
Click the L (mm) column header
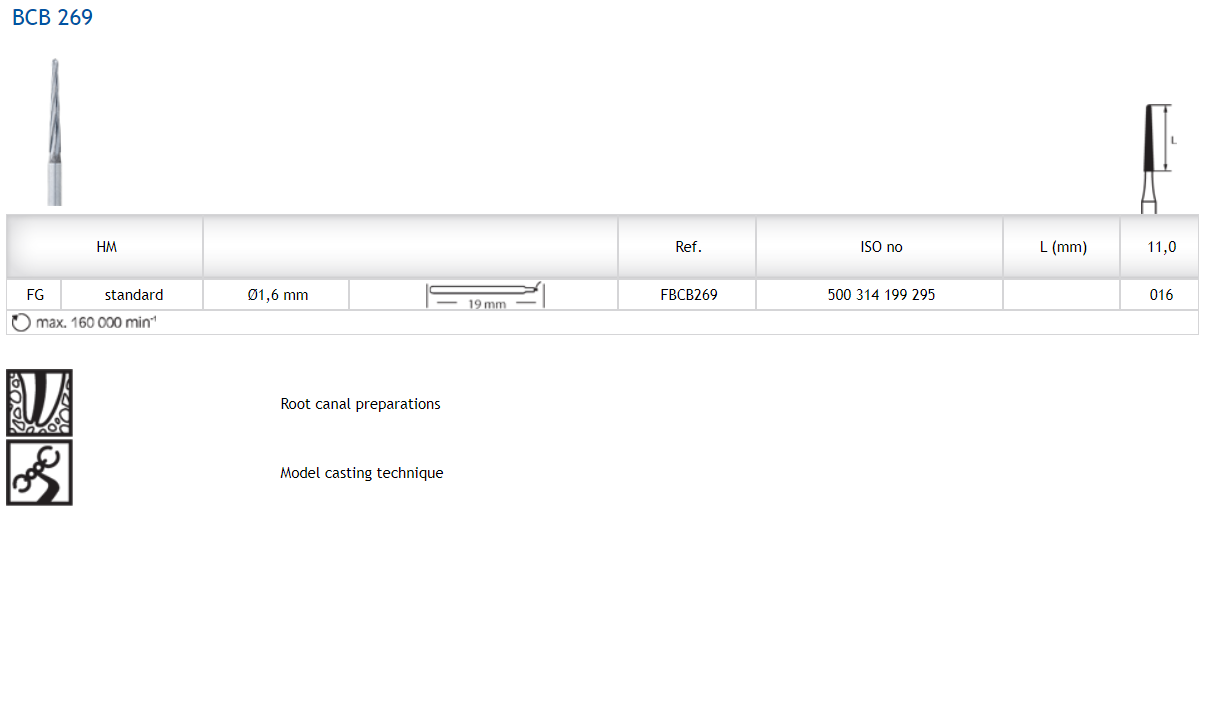pyautogui.click(x=1062, y=247)
